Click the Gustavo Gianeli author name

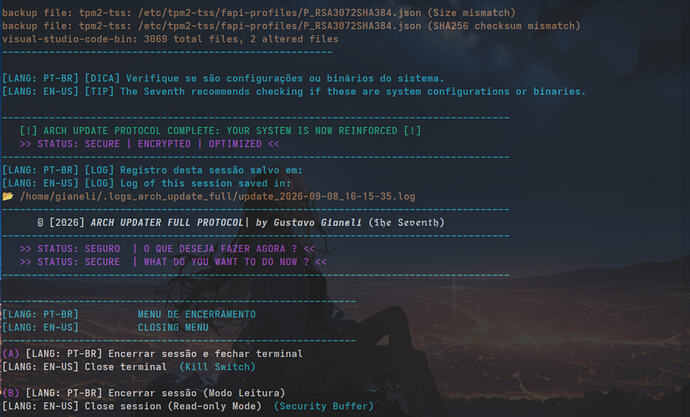click(317, 223)
